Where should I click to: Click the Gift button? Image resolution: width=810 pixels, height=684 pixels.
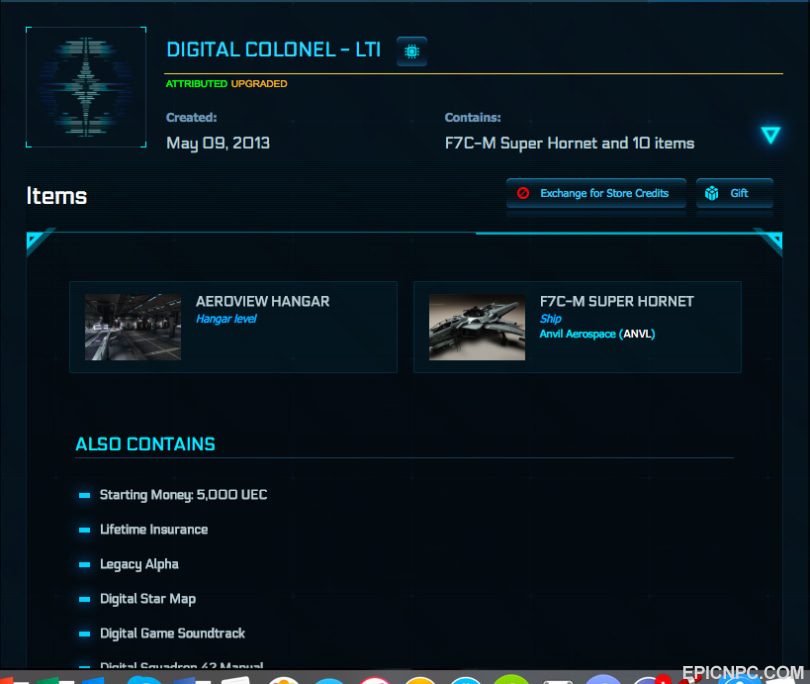(734, 193)
